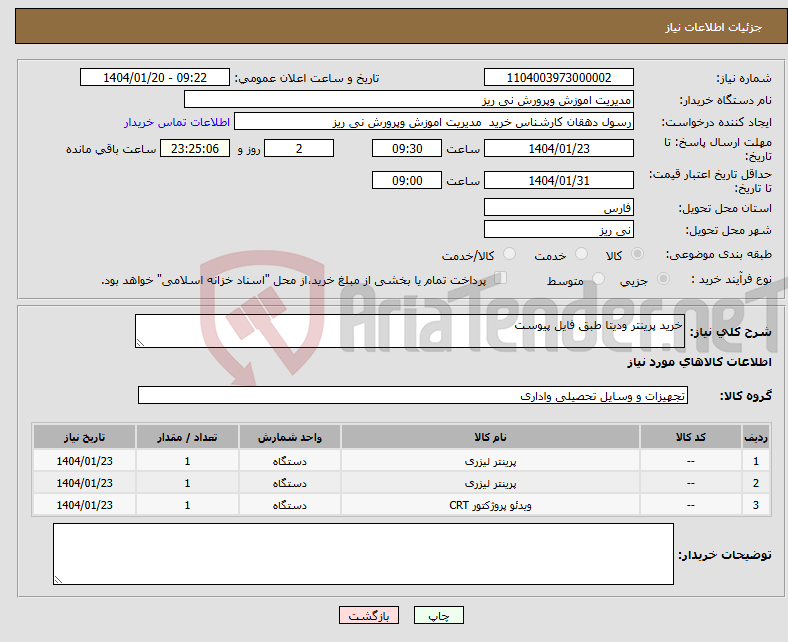Screen dimensions: 788x642
Task: Click the response deadline time 09:30 field
Action: click(407, 148)
